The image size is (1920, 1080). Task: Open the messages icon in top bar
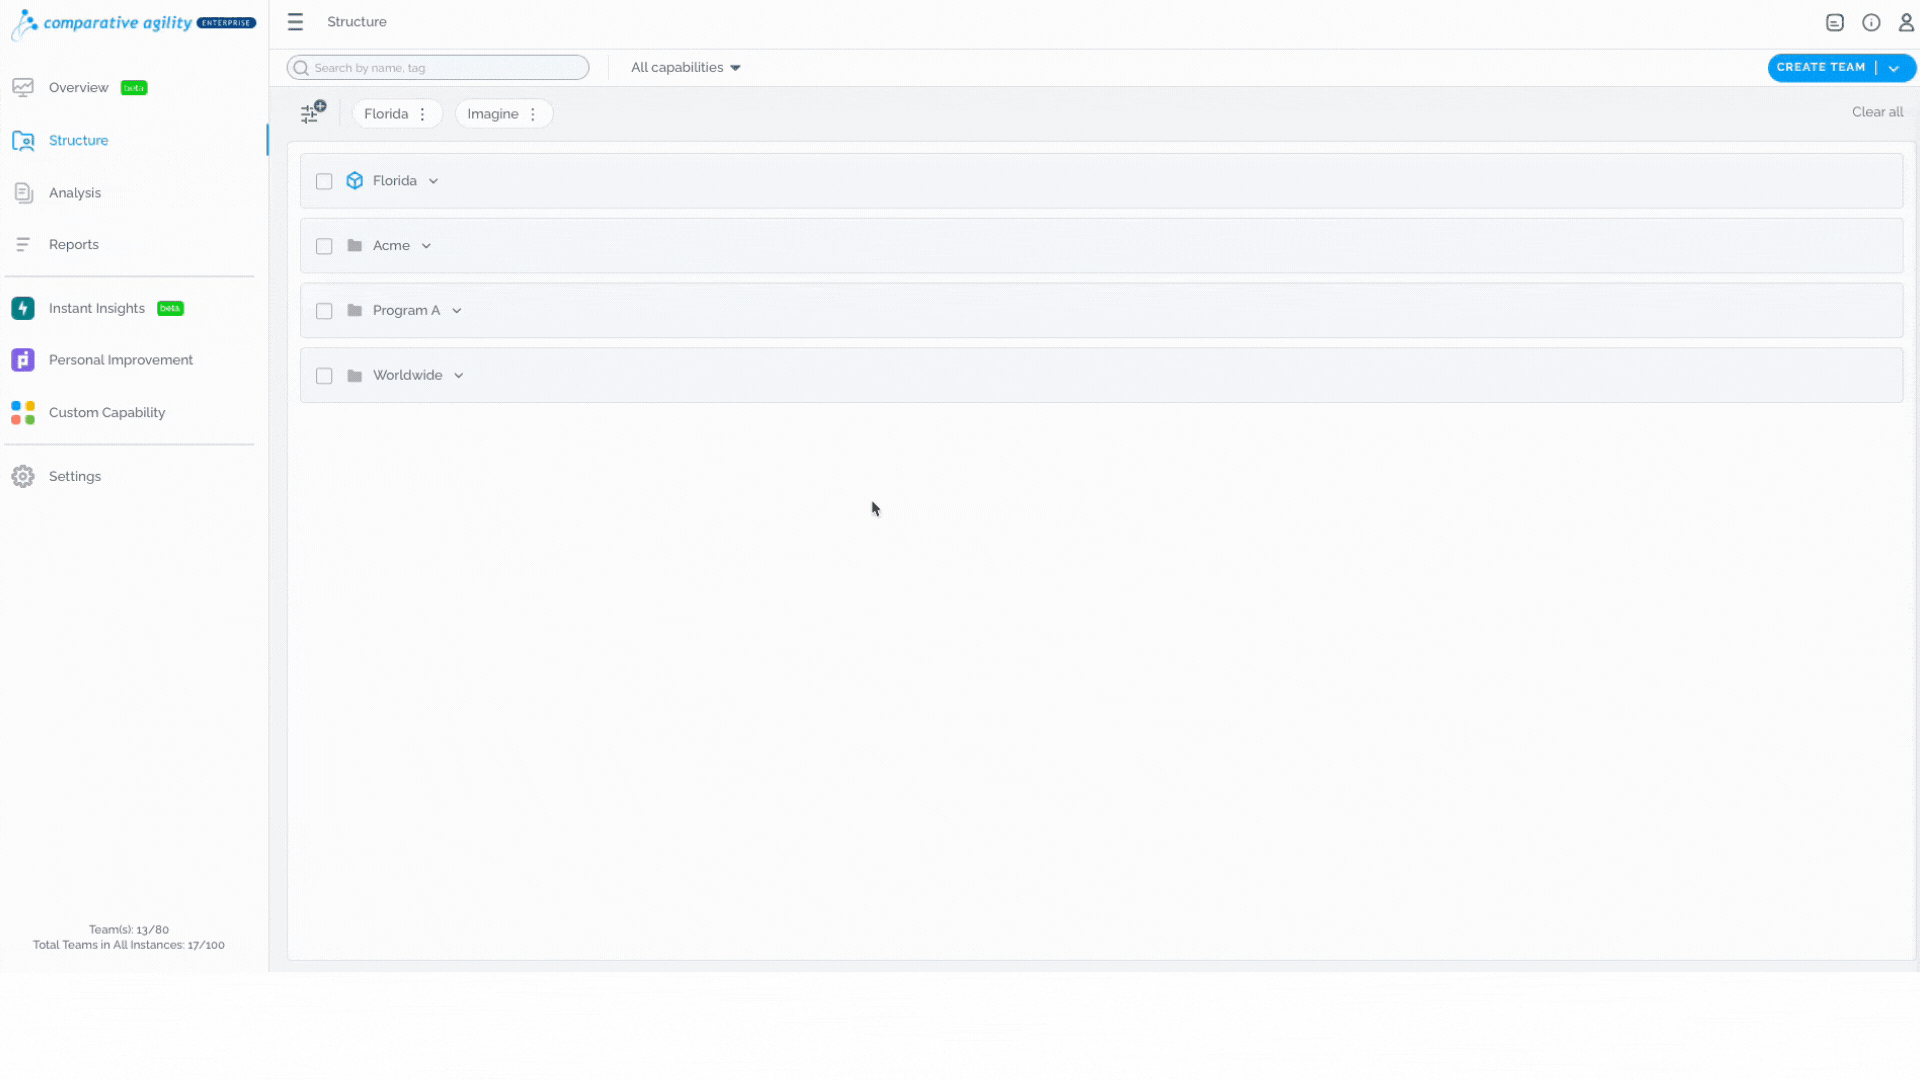click(x=1835, y=23)
